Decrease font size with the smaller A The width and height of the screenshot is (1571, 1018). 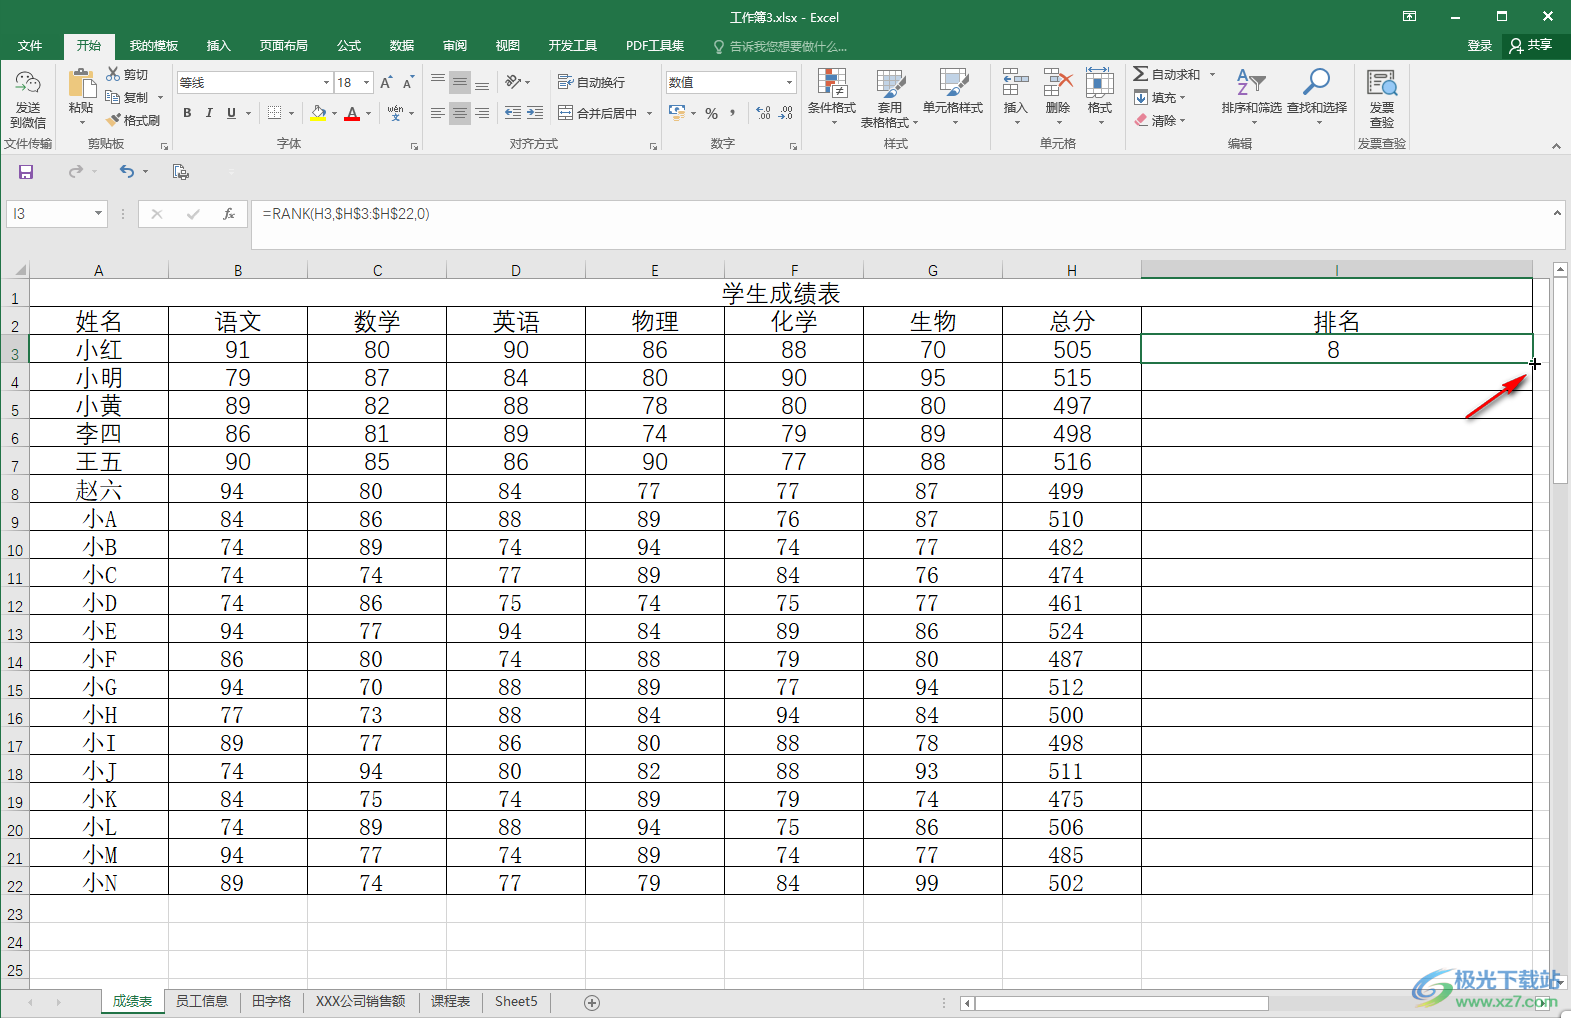point(408,83)
